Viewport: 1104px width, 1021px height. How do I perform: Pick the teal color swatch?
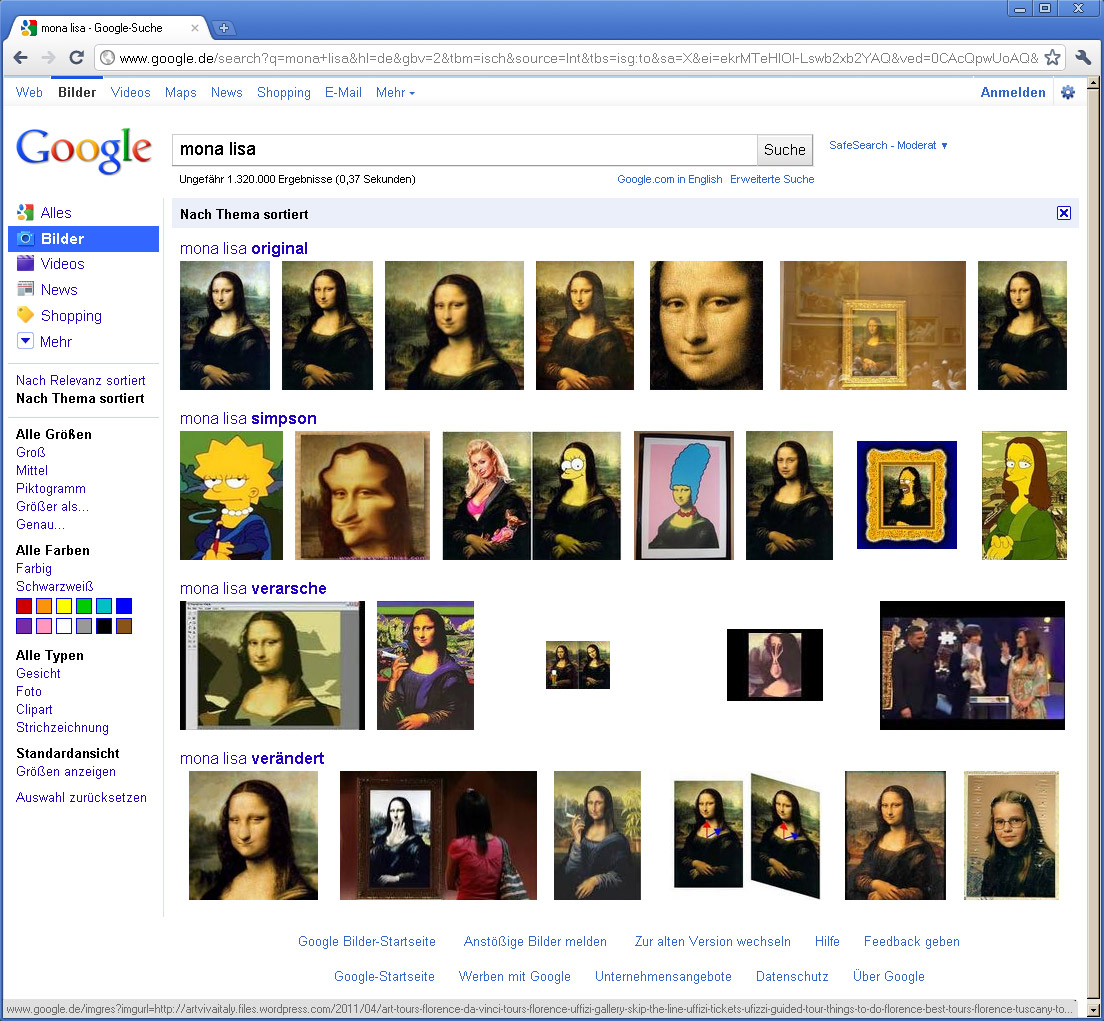104,606
